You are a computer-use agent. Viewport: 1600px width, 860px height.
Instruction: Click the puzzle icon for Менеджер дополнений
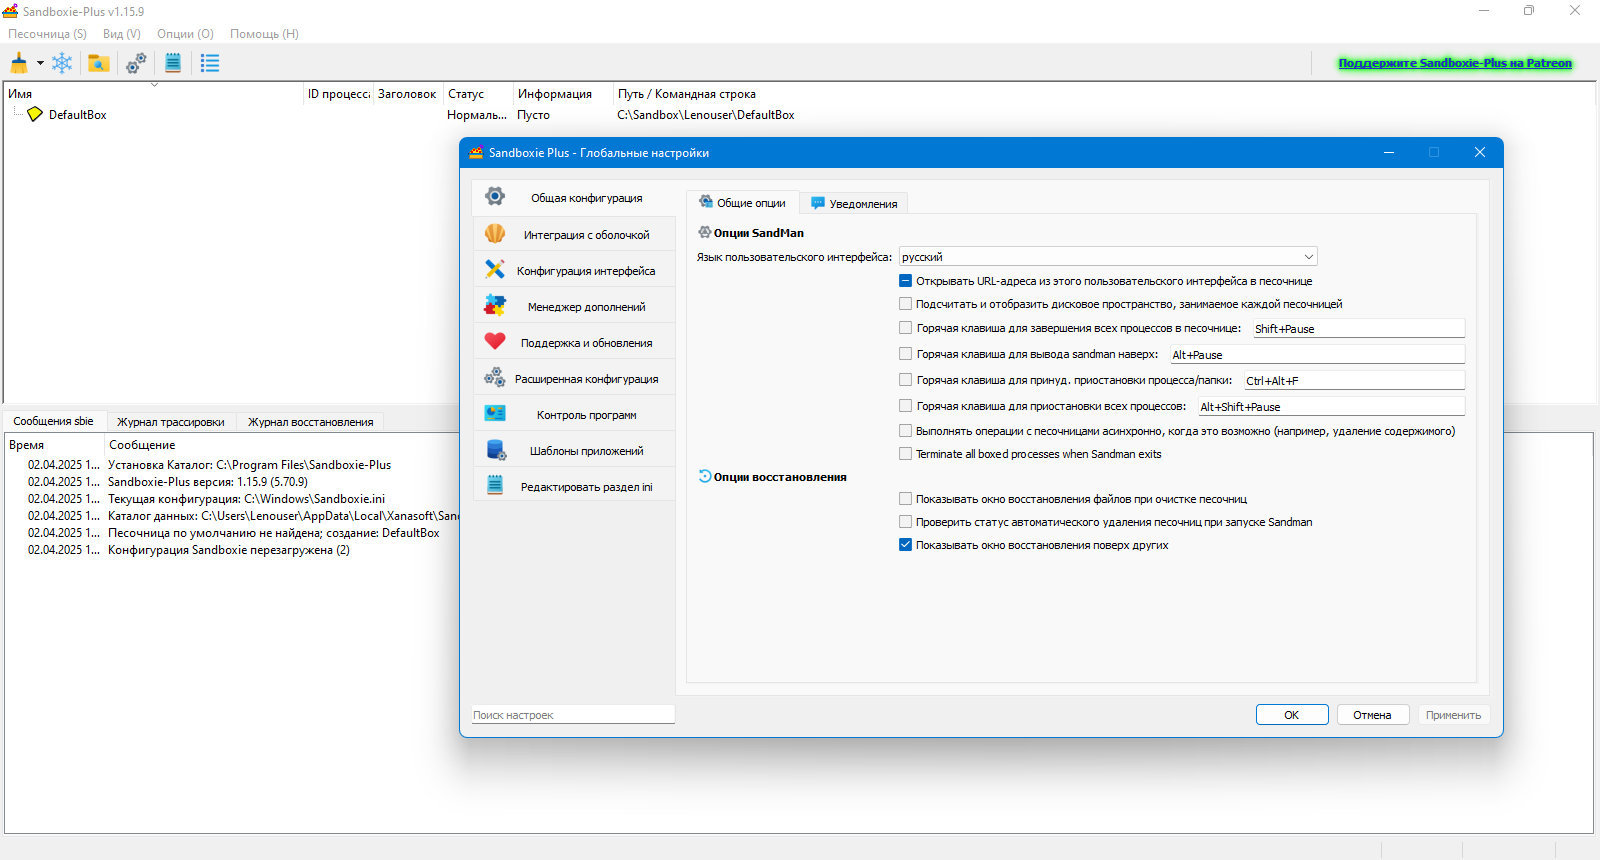click(x=495, y=305)
